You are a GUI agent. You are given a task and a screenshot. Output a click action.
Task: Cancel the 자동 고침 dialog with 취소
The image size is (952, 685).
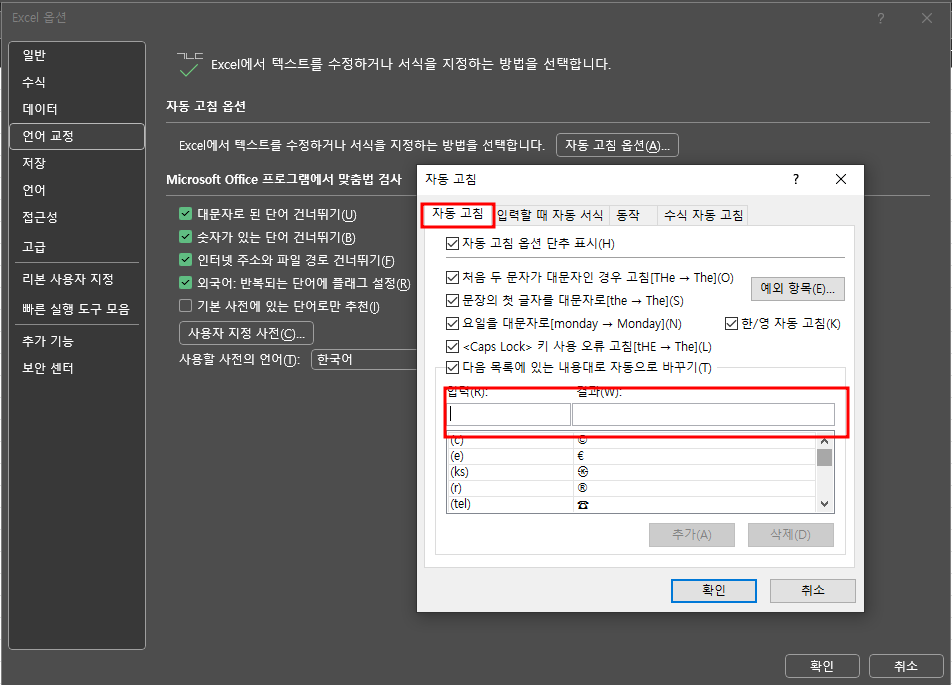pyautogui.click(x=812, y=590)
